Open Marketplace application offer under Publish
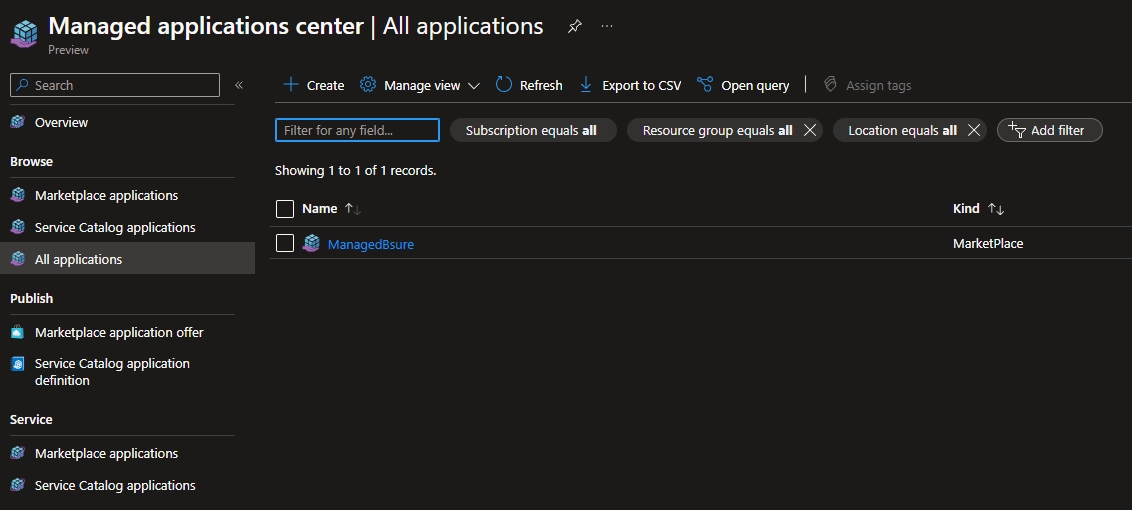This screenshot has width=1132, height=510. pos(118,332)
